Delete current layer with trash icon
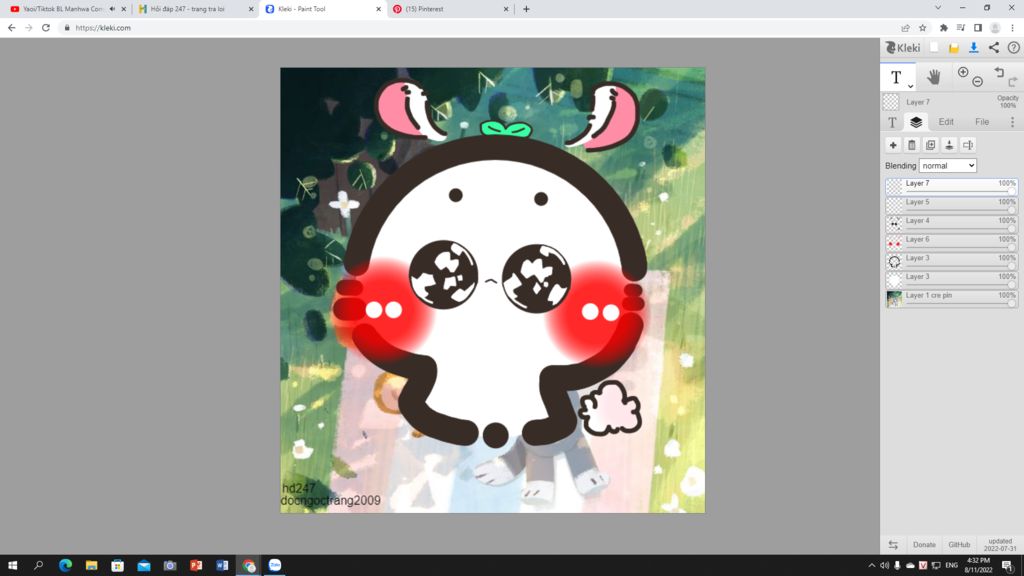Screen dimensions: 1024x576 click(912, 145)
